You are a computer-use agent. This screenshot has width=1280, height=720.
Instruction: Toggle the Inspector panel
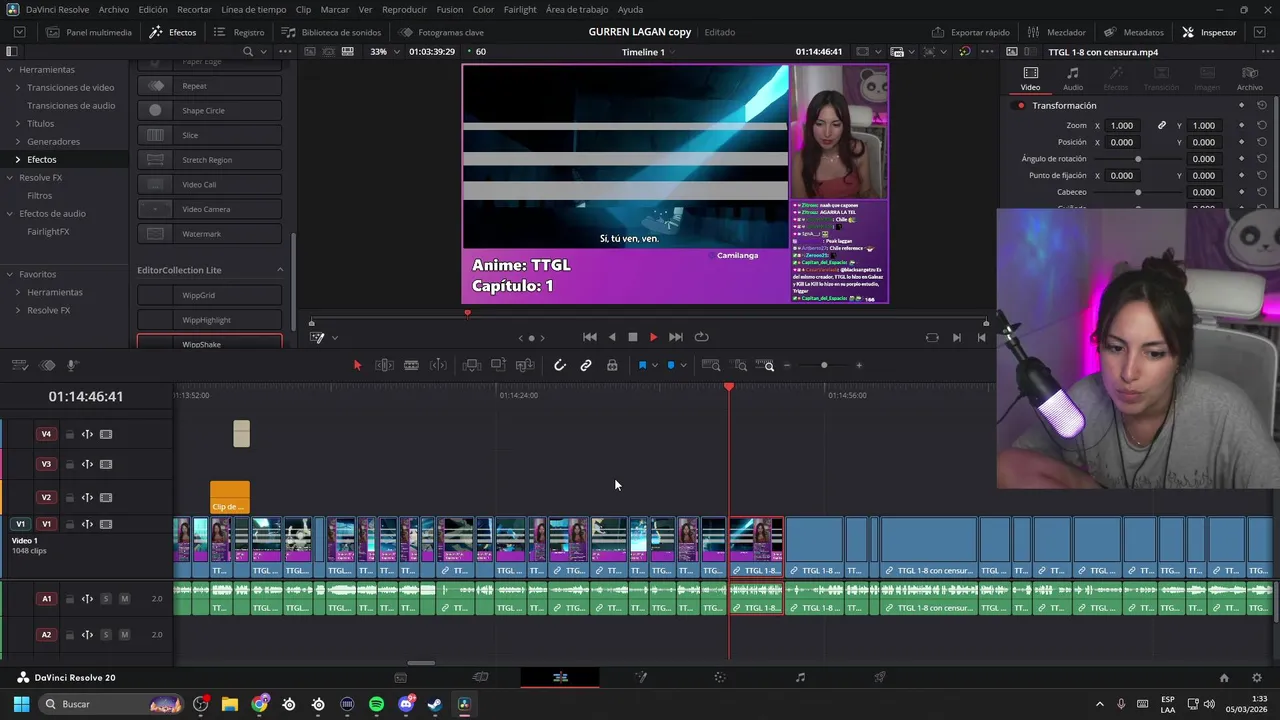(1209, 32)
